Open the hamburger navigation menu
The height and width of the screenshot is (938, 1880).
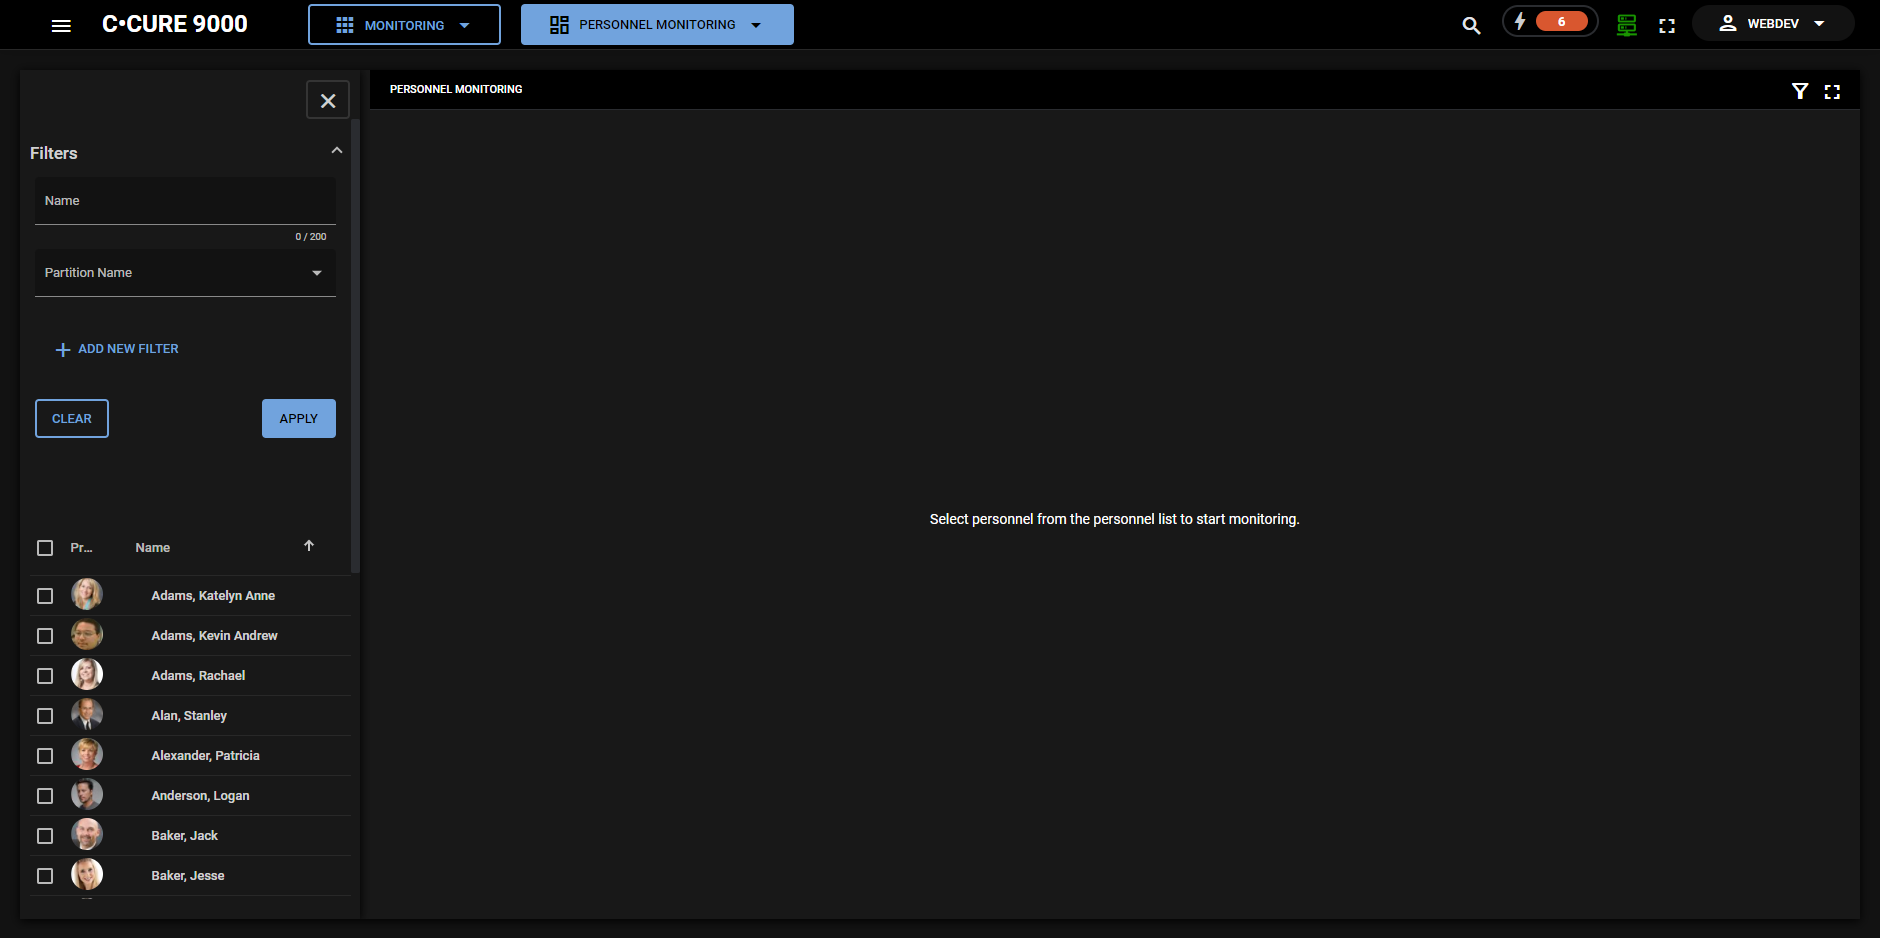[x=61, y=25]
